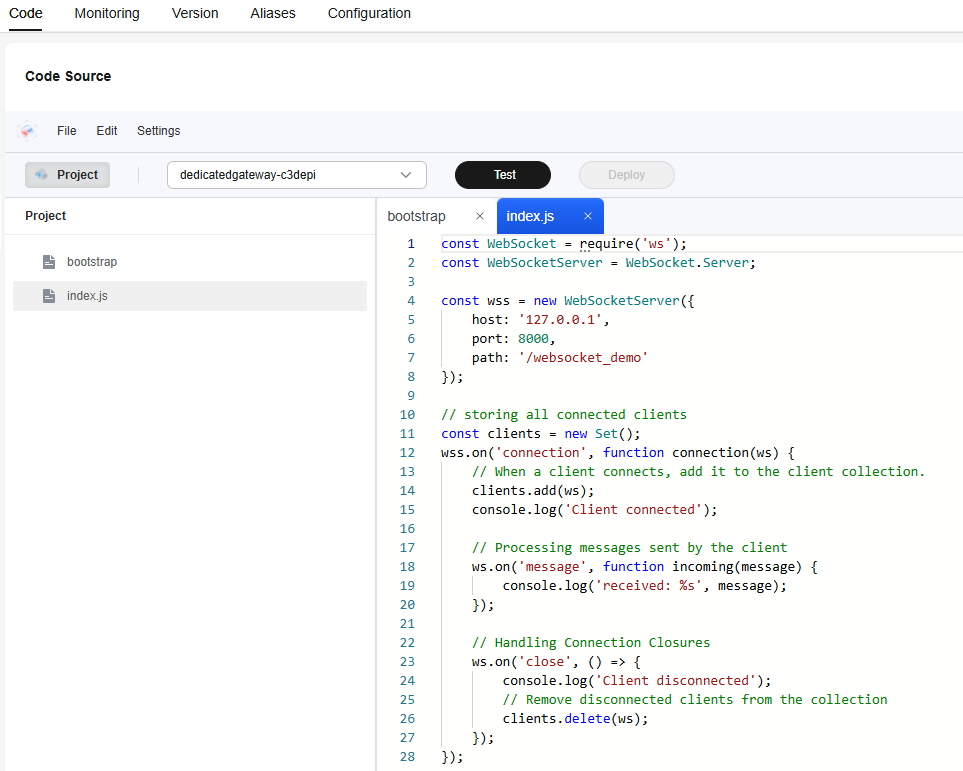The height and width of the screenshot is (771, 963).
Task: Select bootstrap file in Project tree
Action: [190, 262]
